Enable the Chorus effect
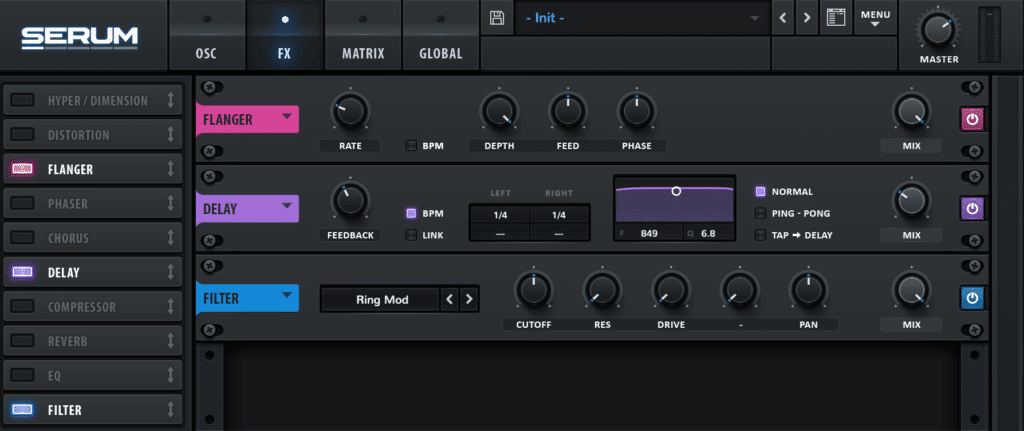Screen dimensions: 1024x431 (x=24, y=238)
